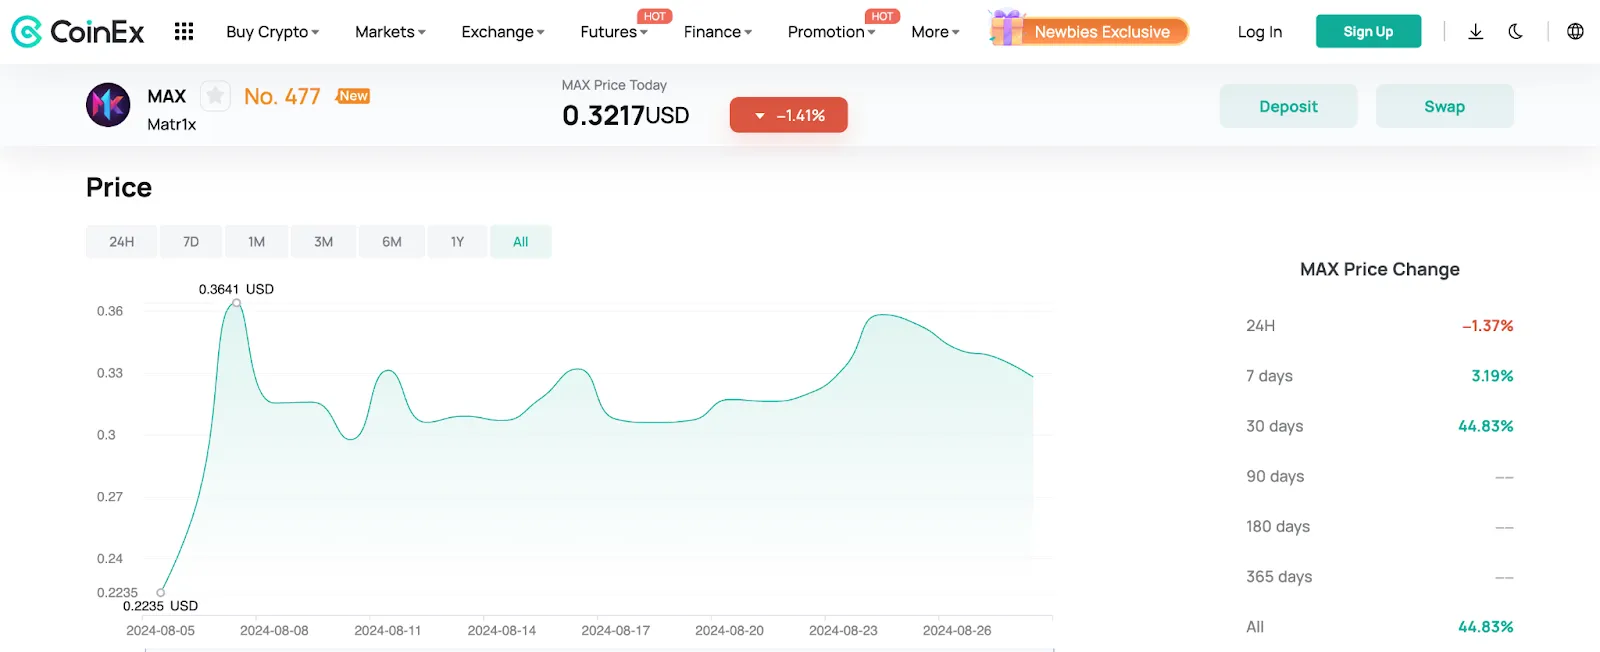Add MAX to favorites star
1600x652 pixels.
[x=215, y=96]
